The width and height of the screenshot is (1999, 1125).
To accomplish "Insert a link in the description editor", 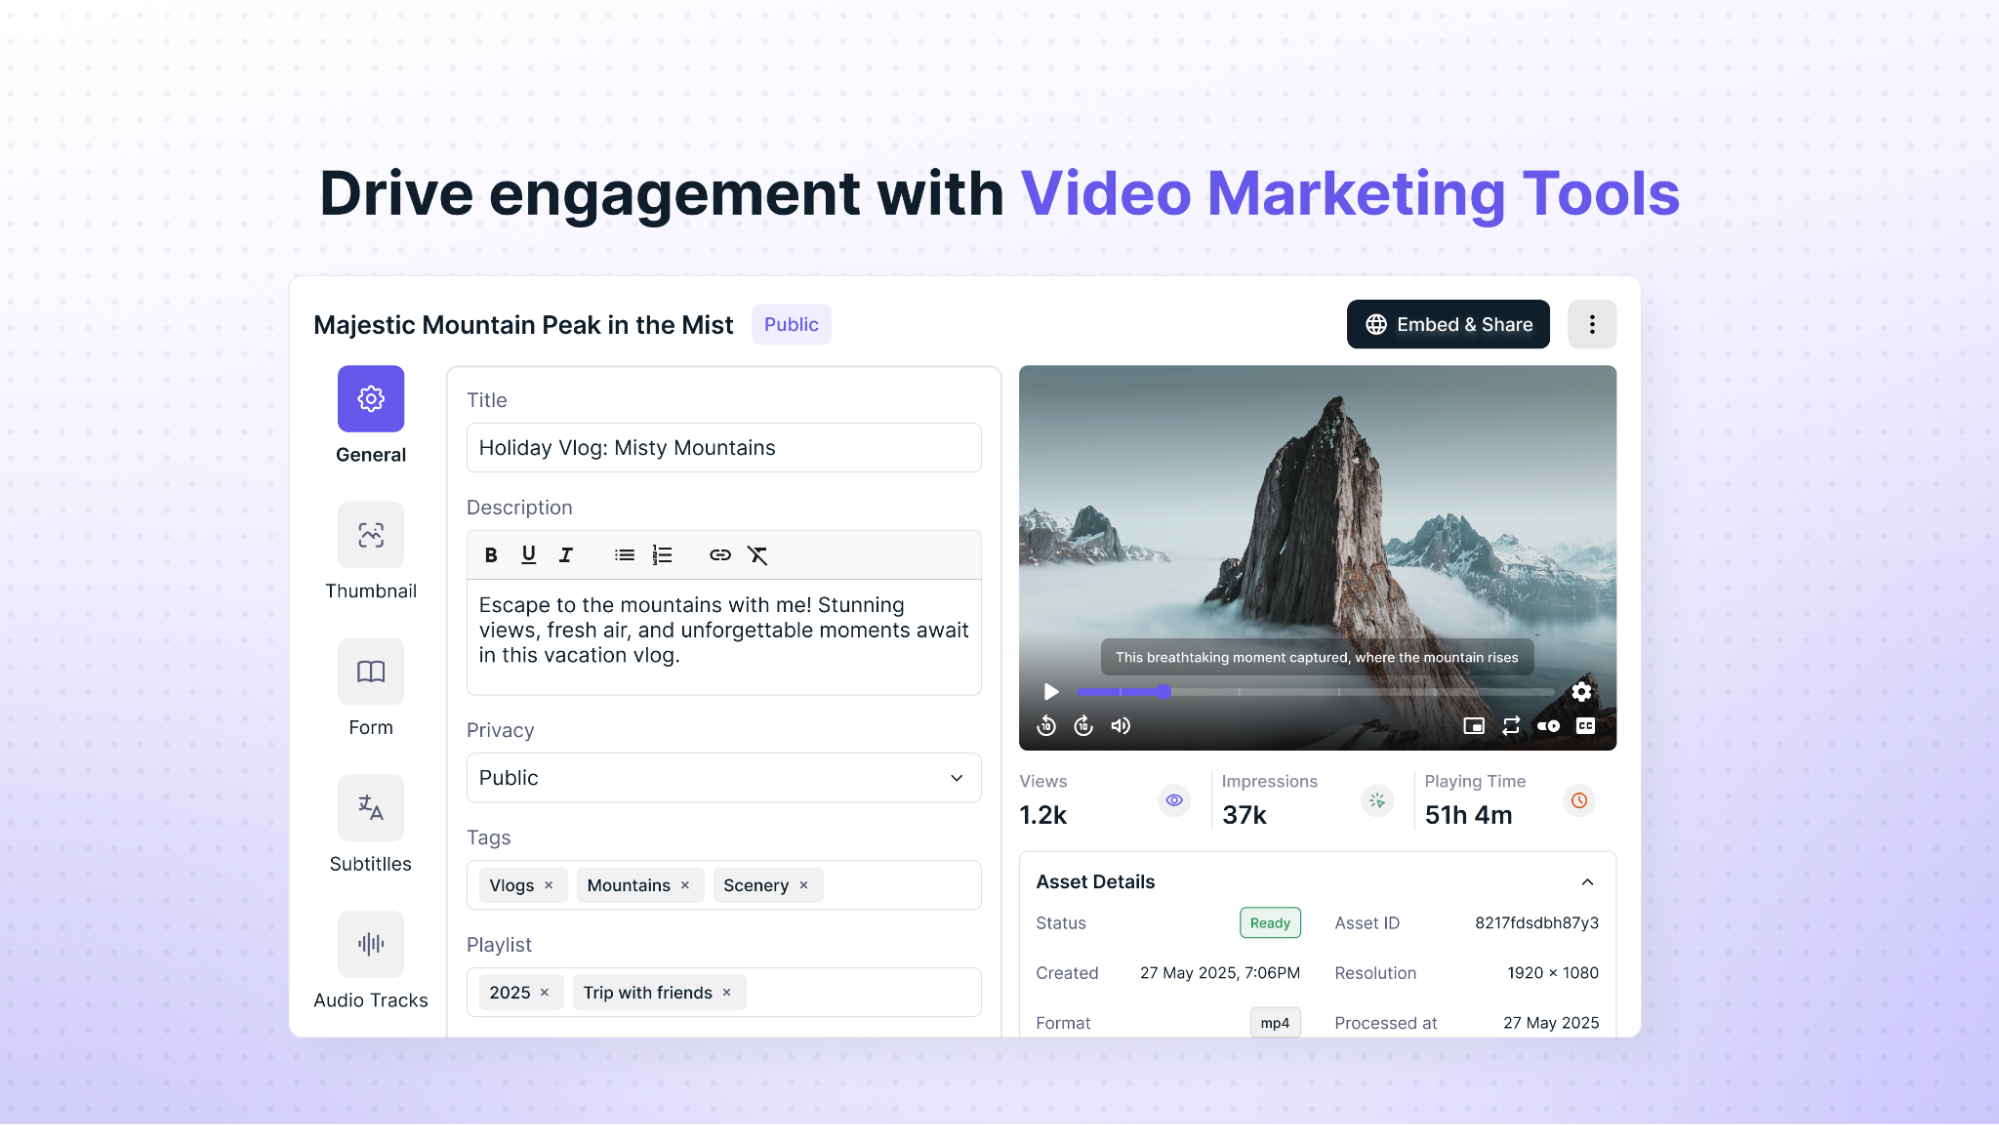I will (719, 555).
